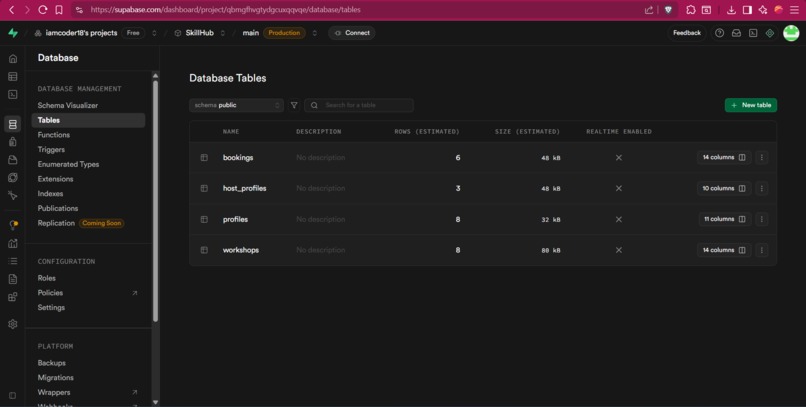806x407 pixels.
Task: Select Tables in the sidebar
Action: tap(88, 120)
